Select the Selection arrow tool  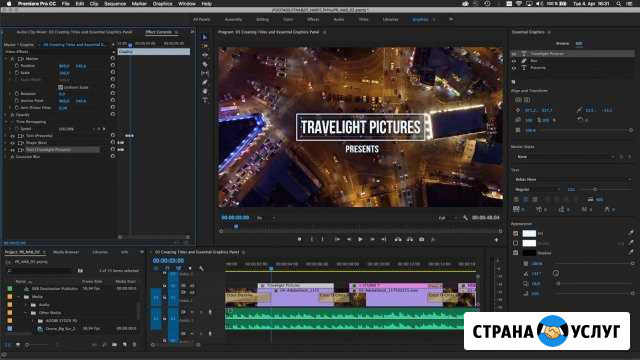[x=205, y=37]
